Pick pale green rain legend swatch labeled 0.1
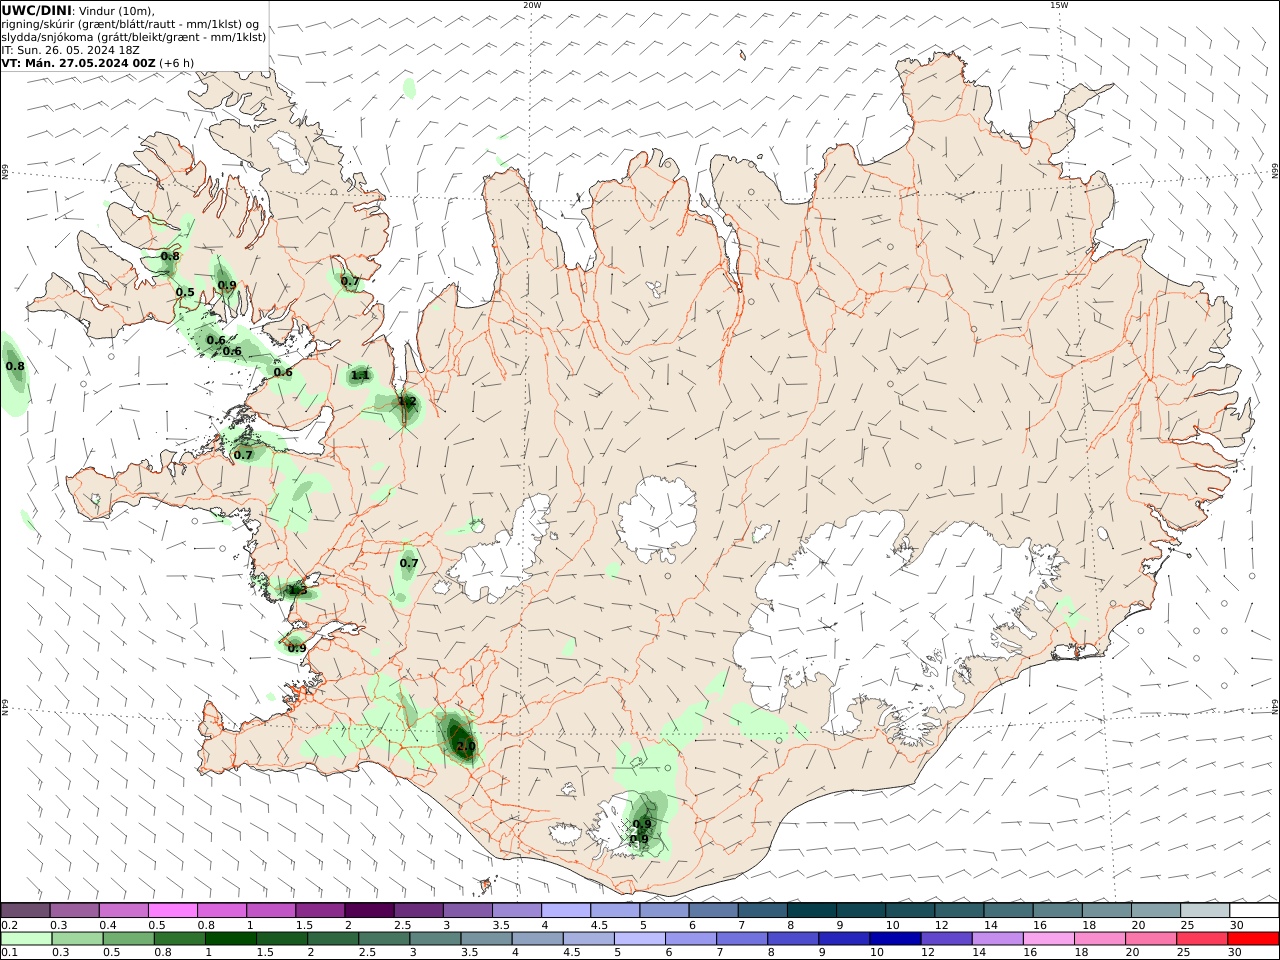This screenshot has width=1280, height=960. point(27,939)
